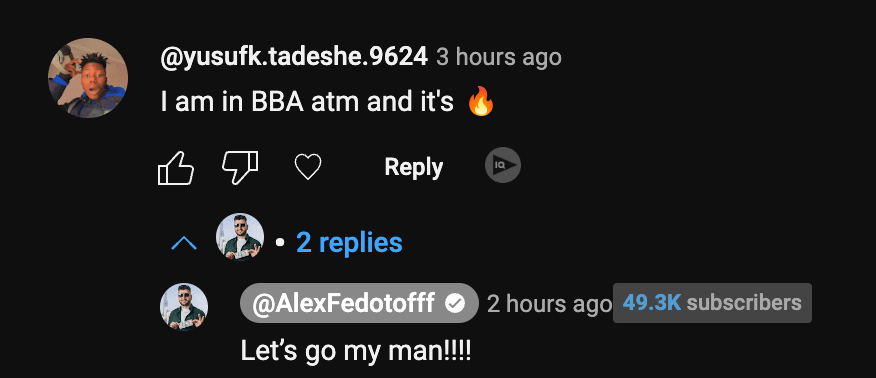This screenshot has width=876, height=378.
Task: Collapse replies using the blue chevron
Action: [x=184, y=243]
